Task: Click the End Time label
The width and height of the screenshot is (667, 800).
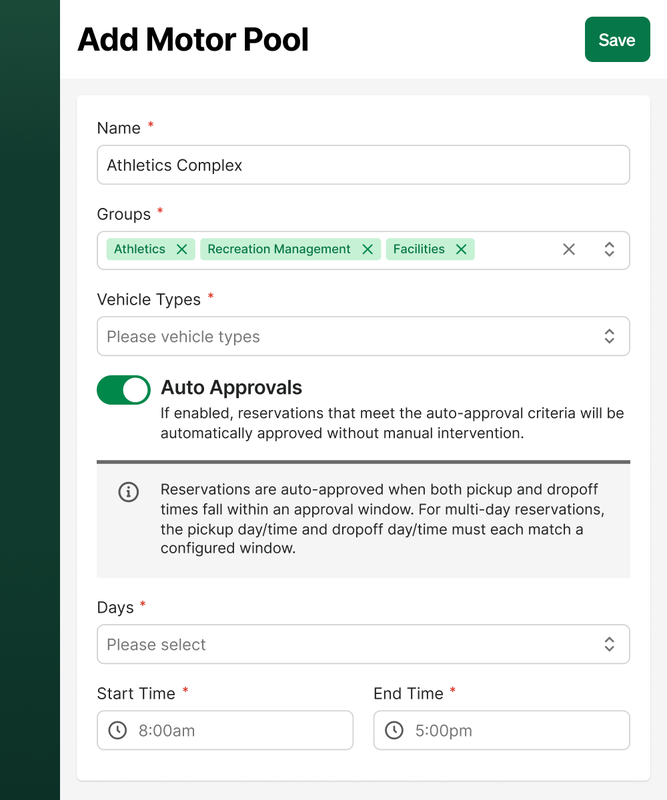Action: 408,693
